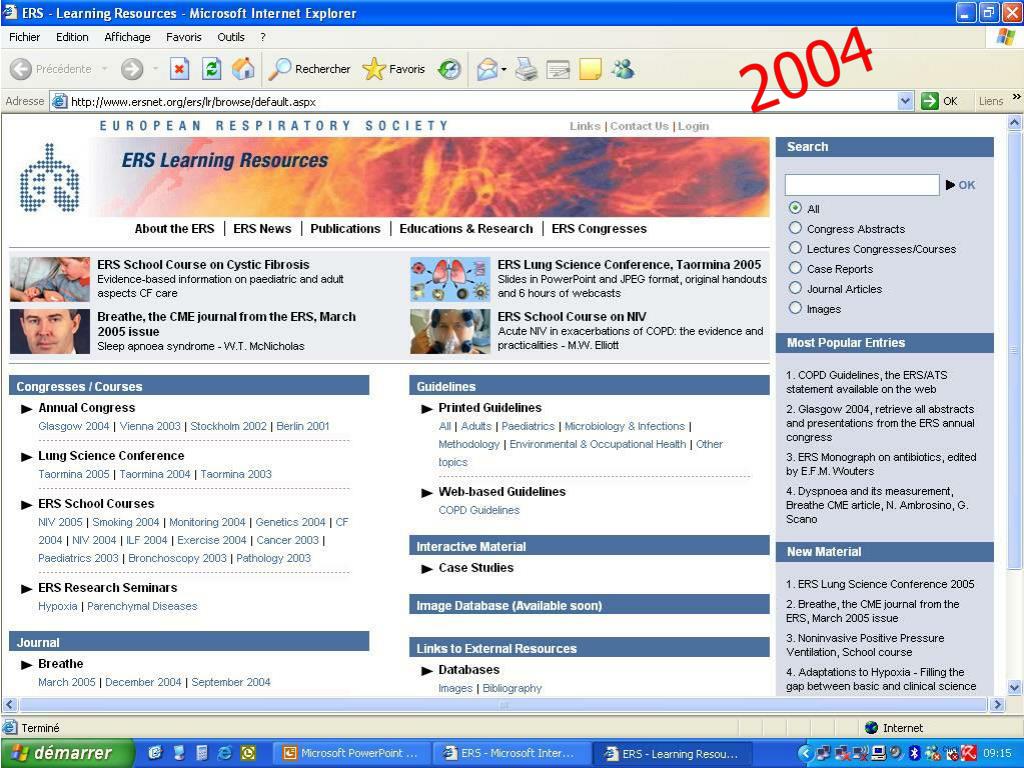
Task: Click the green OK go arrow
Action: [929, 101]
